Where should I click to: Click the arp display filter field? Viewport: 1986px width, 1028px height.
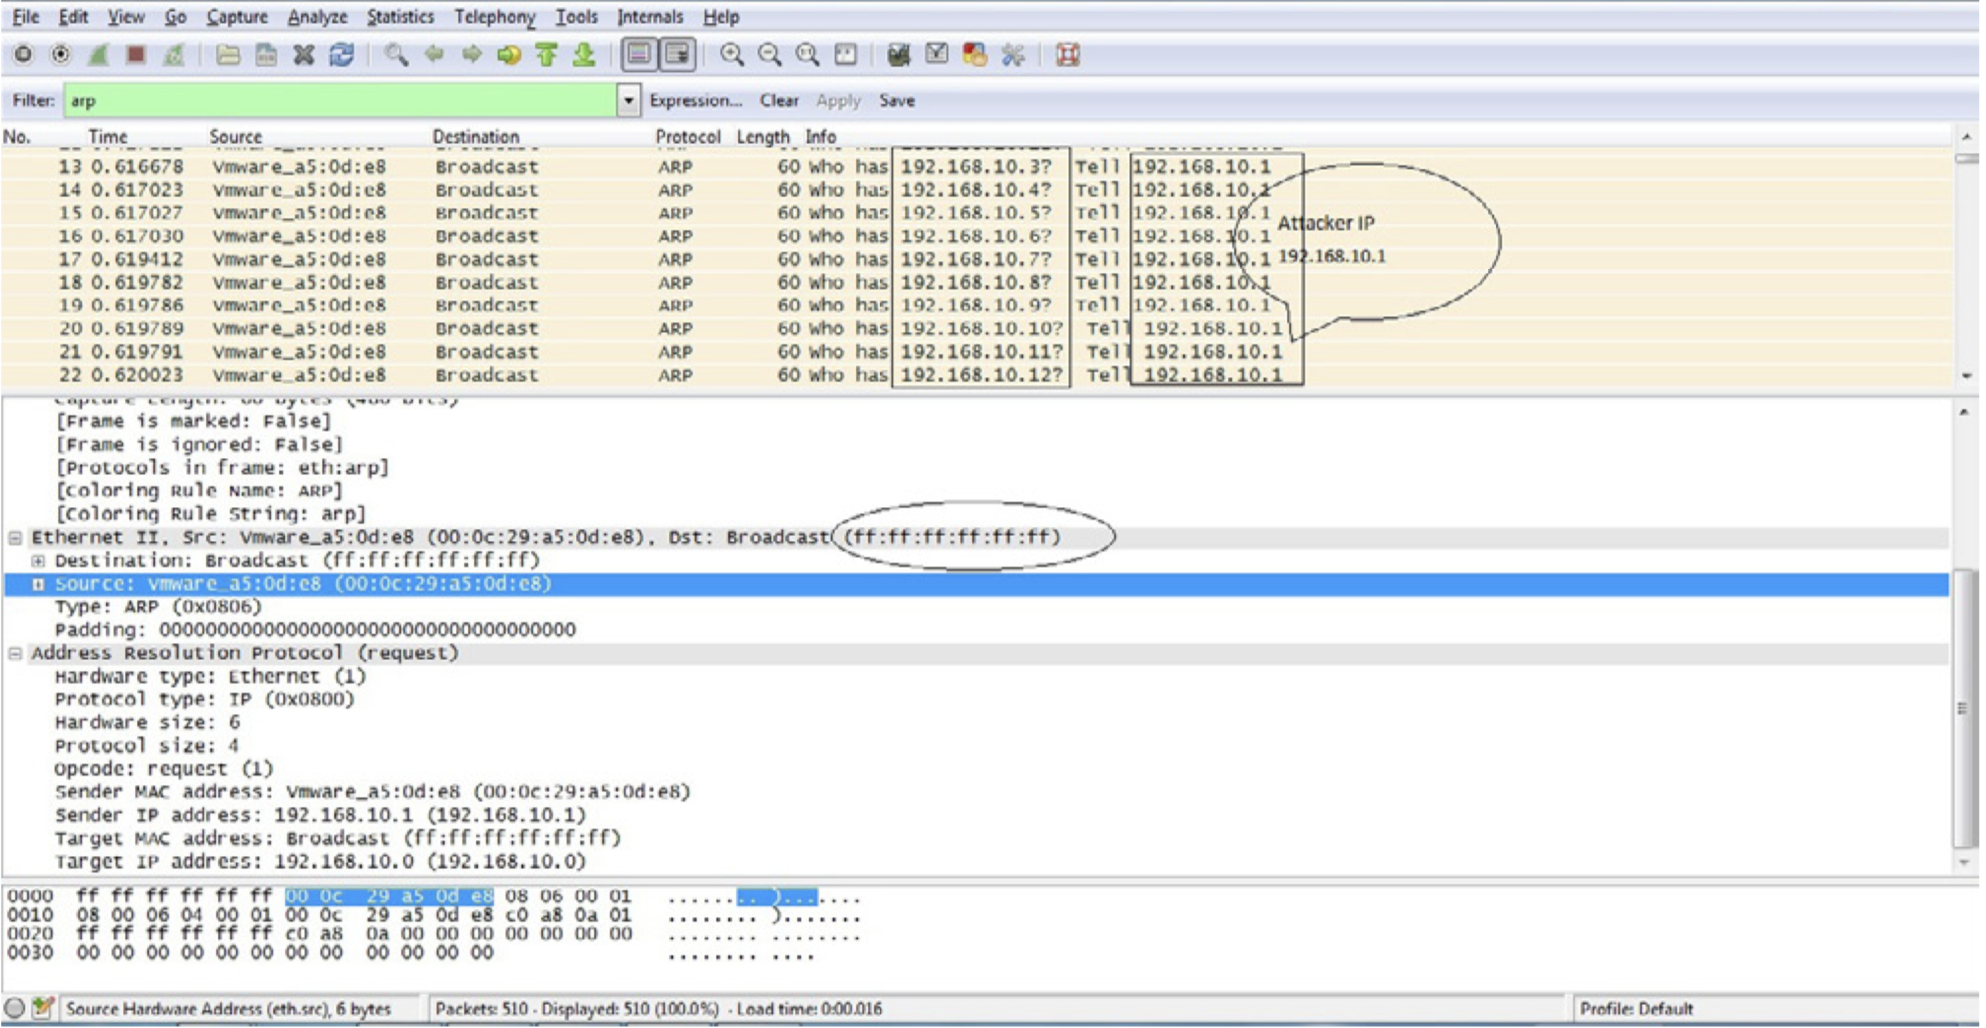point(340,101)
